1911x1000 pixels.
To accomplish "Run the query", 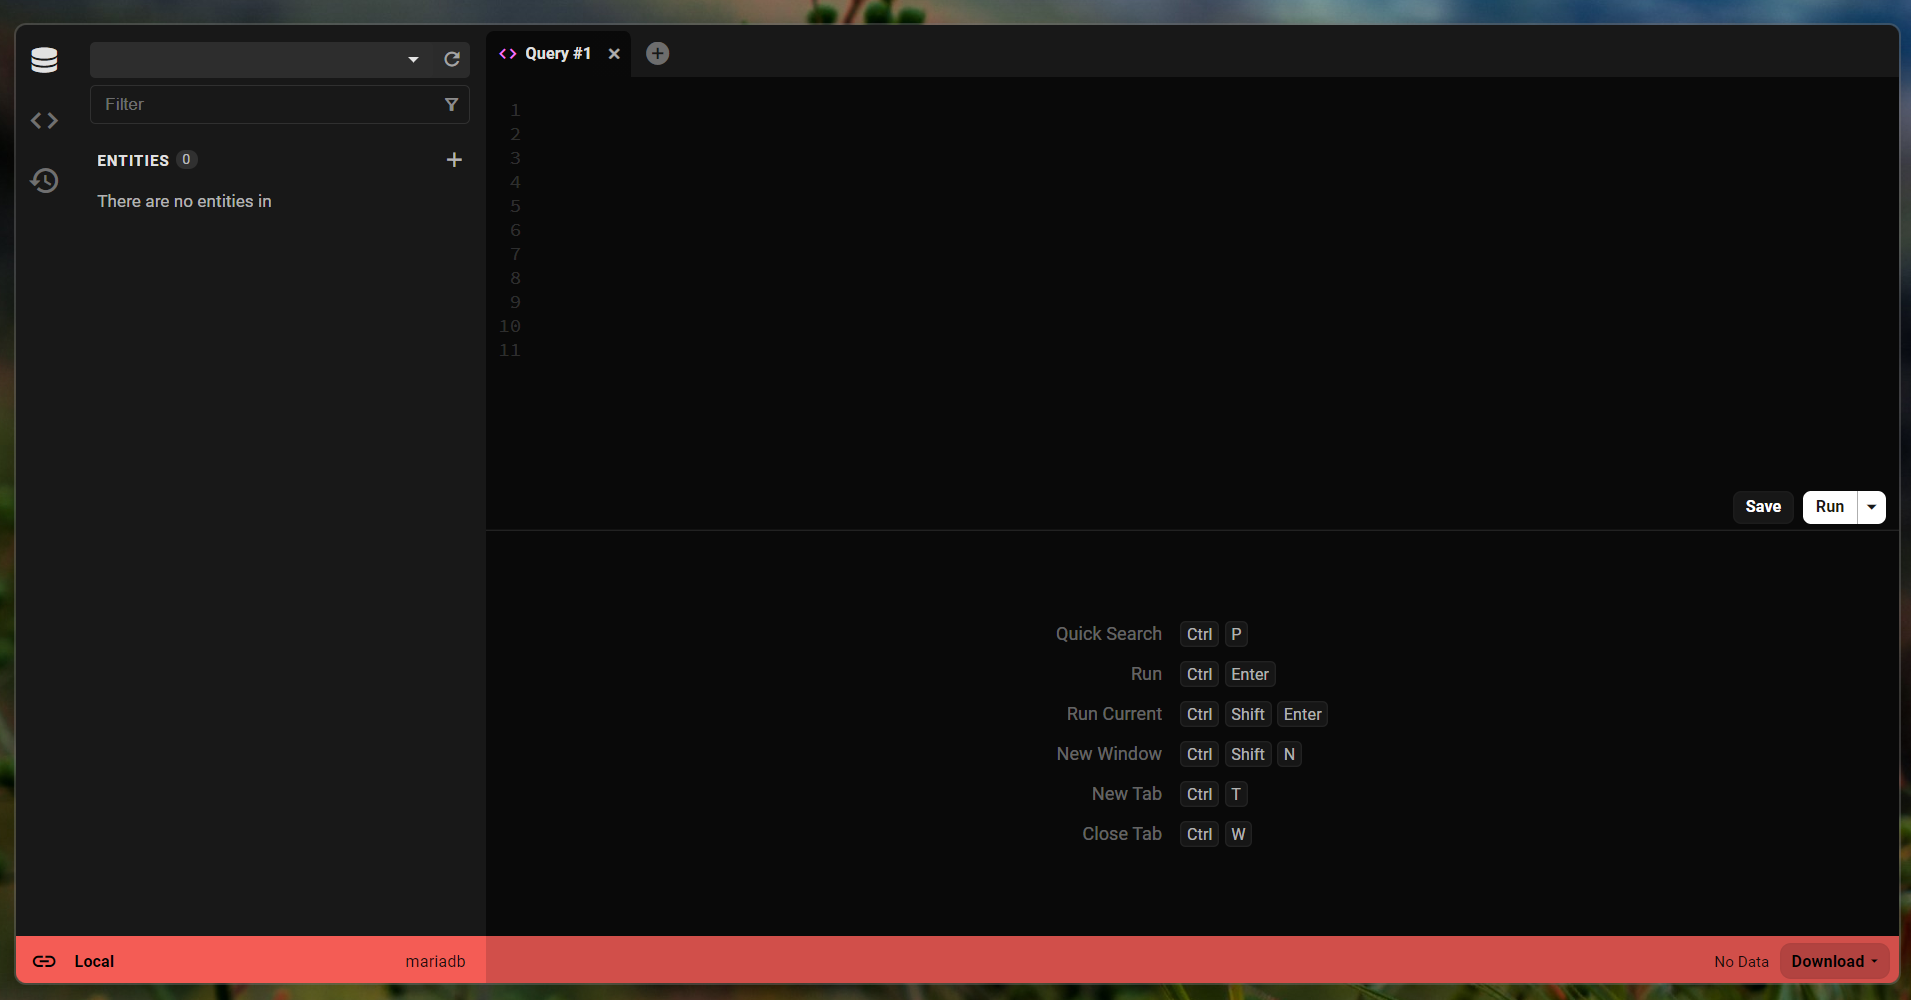I will click(x=1830, y=507).
